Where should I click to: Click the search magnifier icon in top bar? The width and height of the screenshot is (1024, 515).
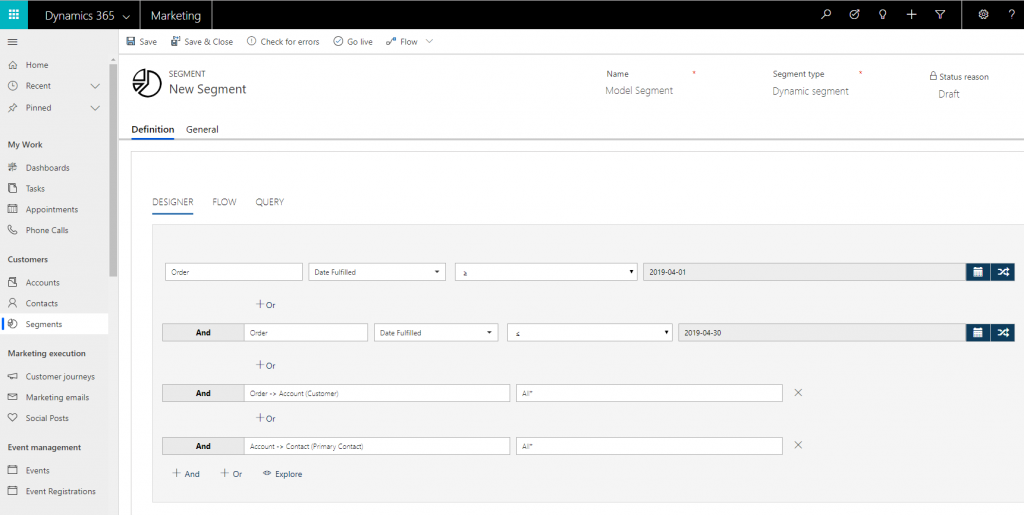click(x=826, y=15)
